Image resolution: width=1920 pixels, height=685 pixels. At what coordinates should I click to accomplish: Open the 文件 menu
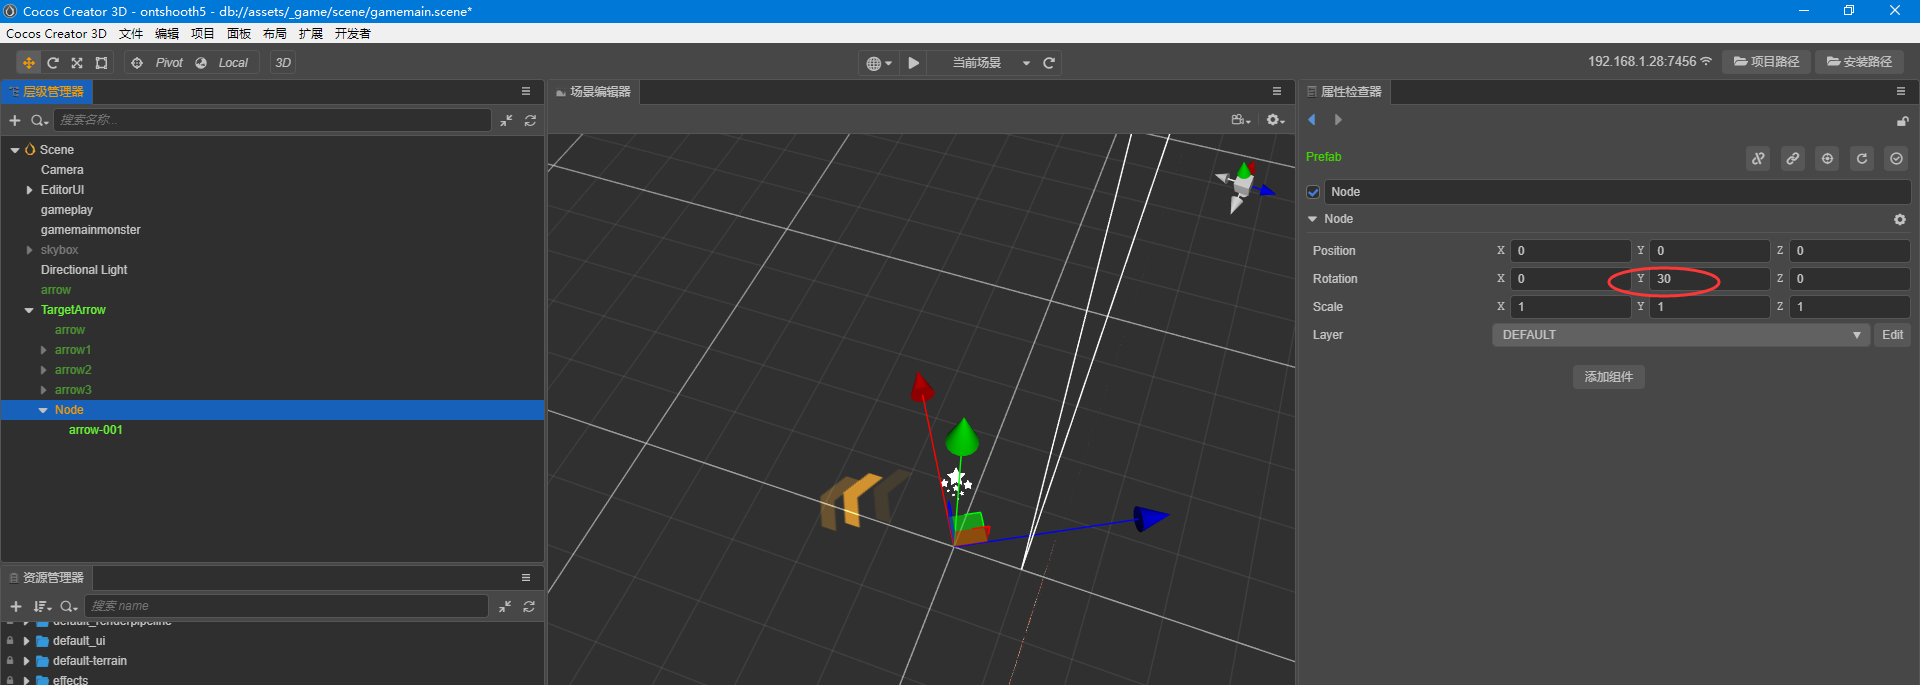[x=131, y=34]
